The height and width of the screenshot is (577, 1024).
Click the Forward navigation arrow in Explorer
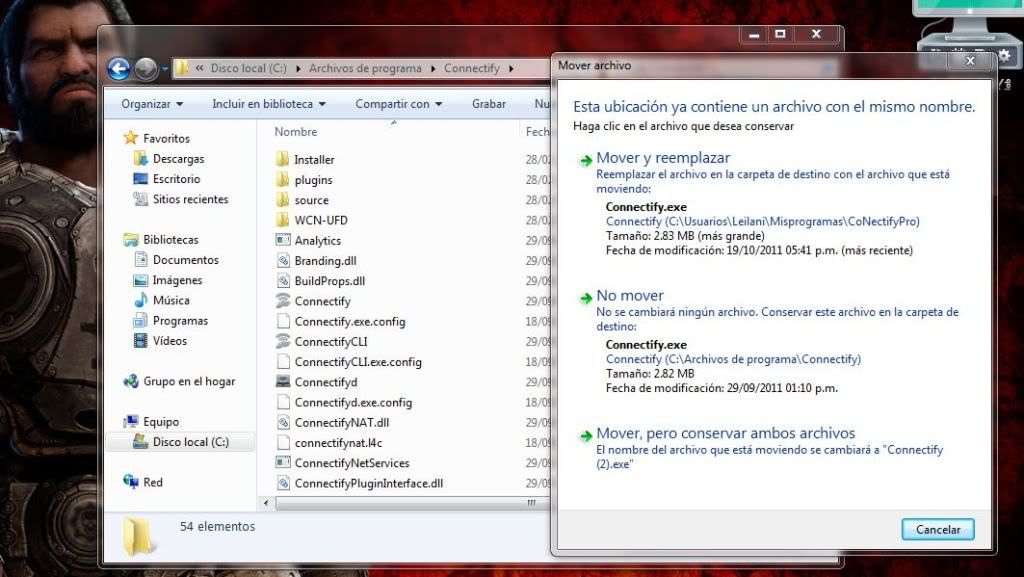146,69
